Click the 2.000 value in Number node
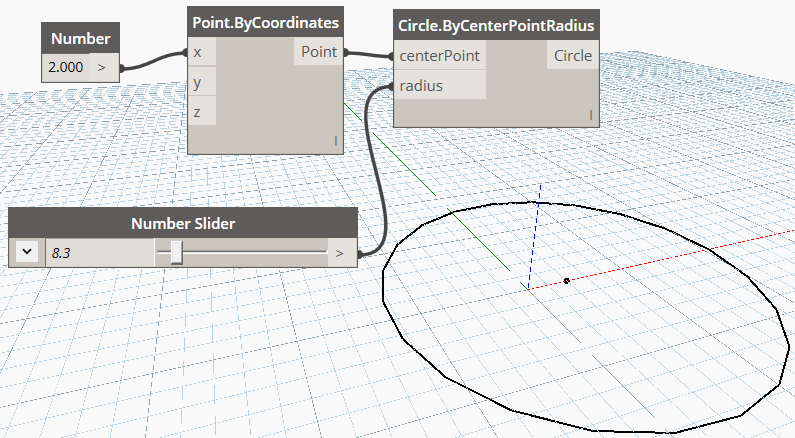The width and height of the screenshot is (795, 438). point(66,67)
